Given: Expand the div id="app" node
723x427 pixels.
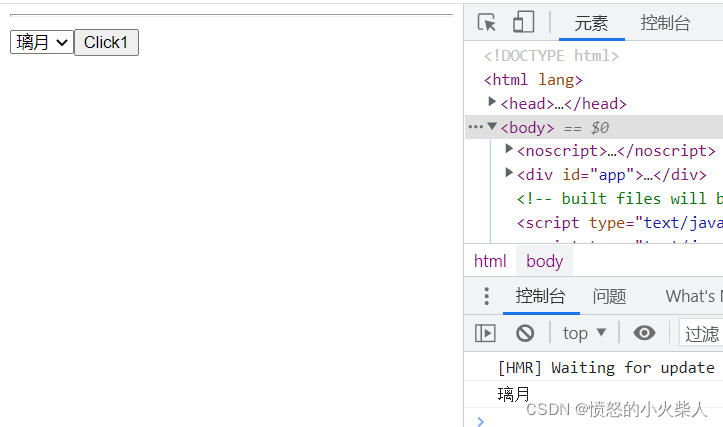Looking at the screenshot, I should coord(509,172).
